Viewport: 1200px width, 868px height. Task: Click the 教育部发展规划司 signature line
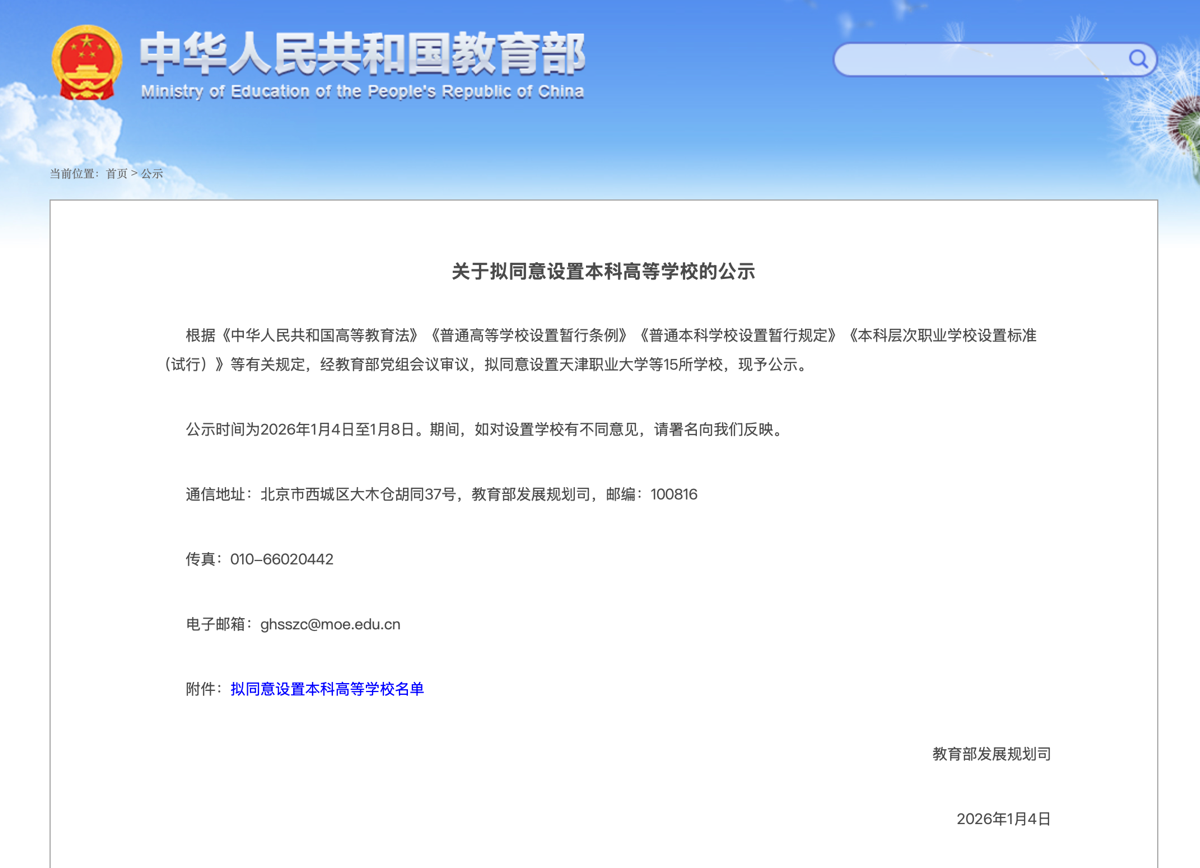pos(991,754)
